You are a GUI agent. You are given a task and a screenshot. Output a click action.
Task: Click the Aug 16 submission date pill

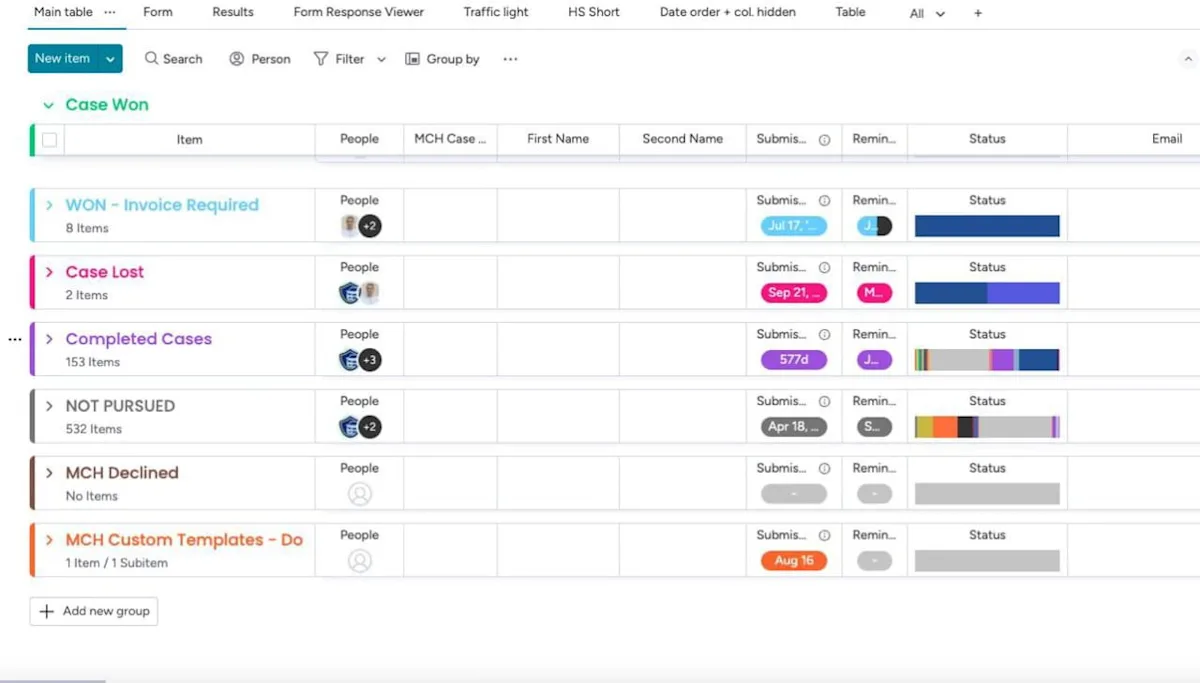[794, 561]
